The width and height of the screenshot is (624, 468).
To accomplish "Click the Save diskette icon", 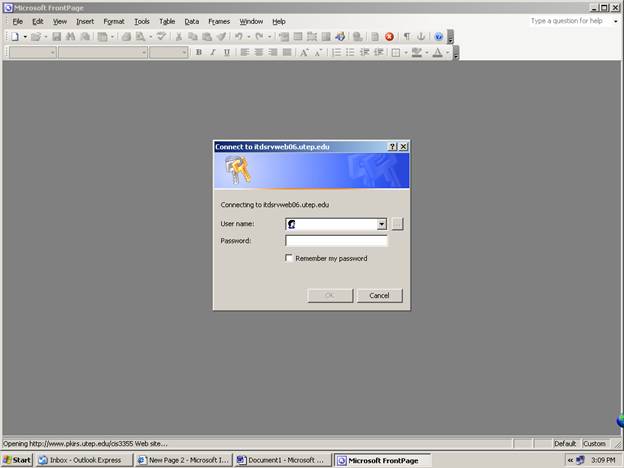I will pyautogui.click(x=57, y=37).
